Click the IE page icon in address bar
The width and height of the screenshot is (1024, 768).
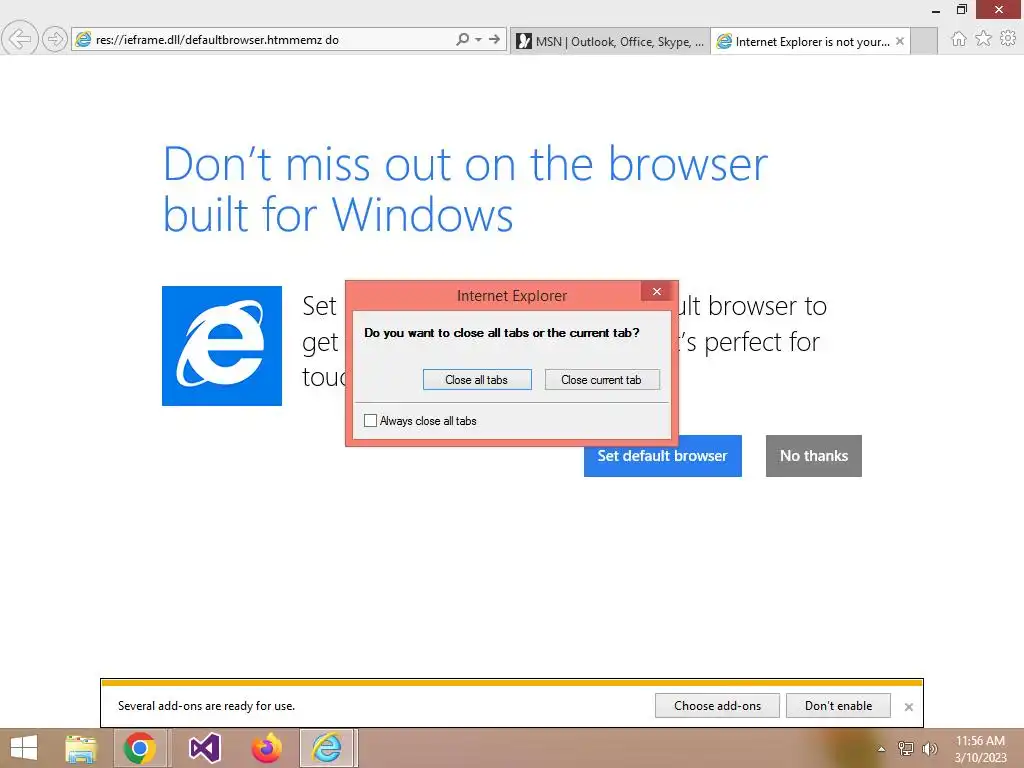[x=83, y=39]
